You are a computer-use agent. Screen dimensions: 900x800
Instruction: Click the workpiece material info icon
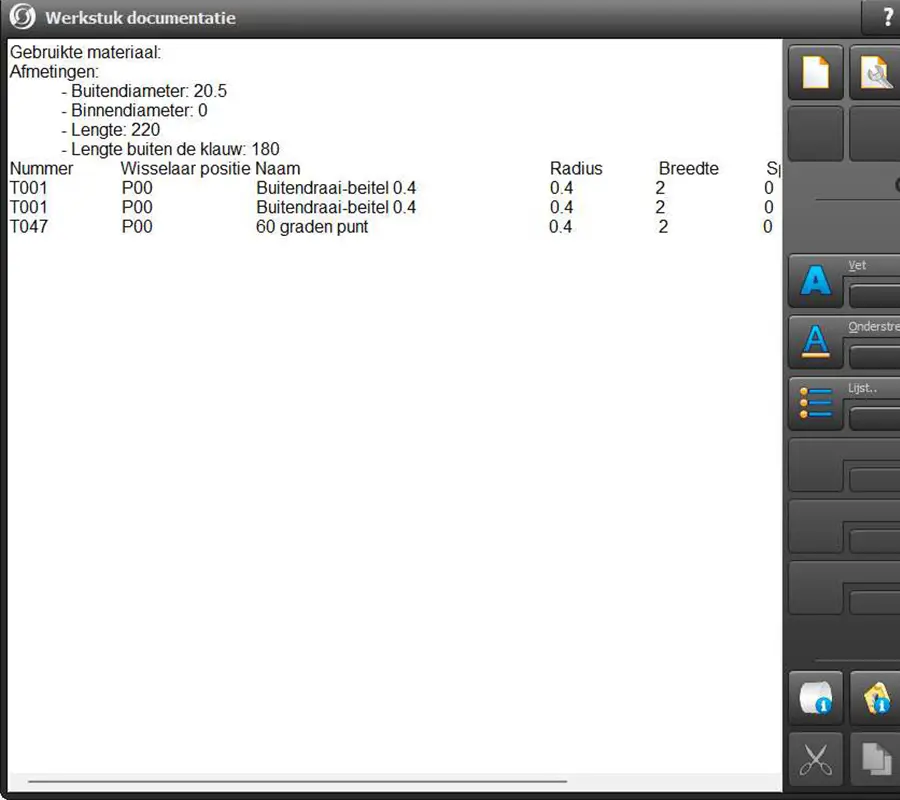pos(816,698)
